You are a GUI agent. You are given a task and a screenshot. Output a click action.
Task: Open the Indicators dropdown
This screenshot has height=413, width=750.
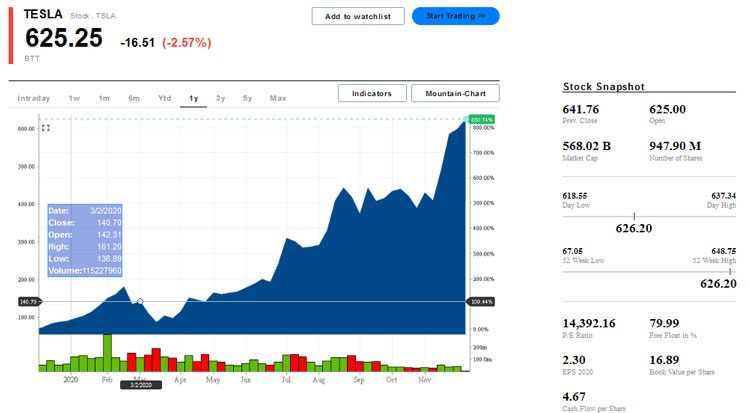point(372,93)
